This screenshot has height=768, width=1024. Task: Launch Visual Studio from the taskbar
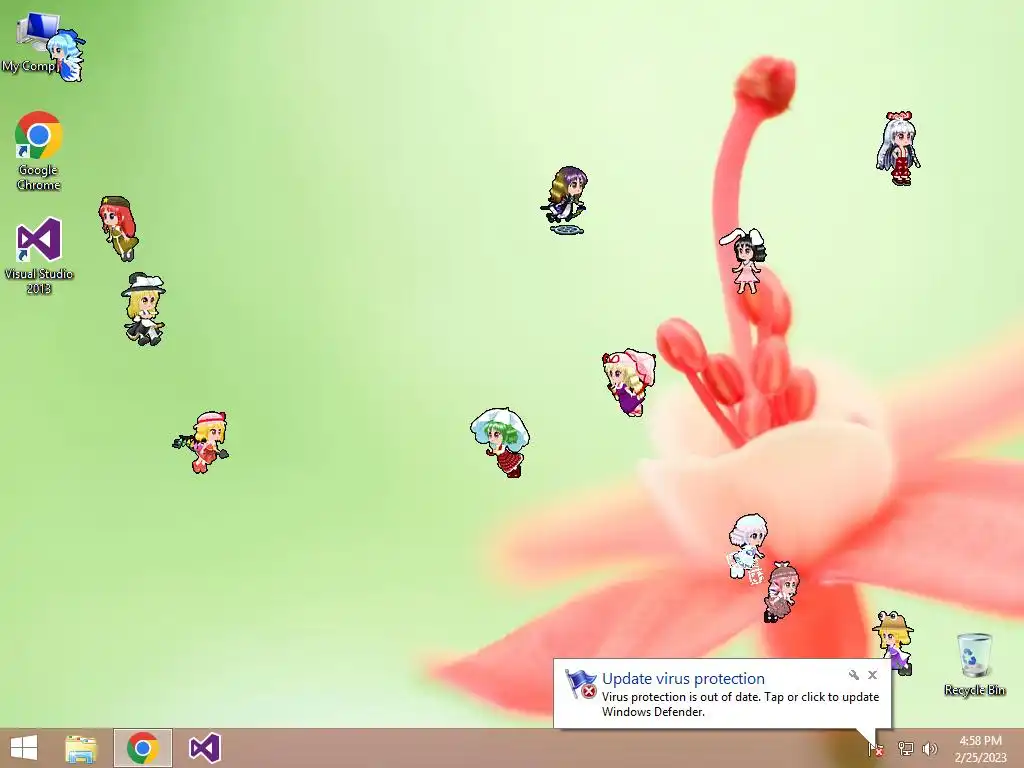(204, 748)
